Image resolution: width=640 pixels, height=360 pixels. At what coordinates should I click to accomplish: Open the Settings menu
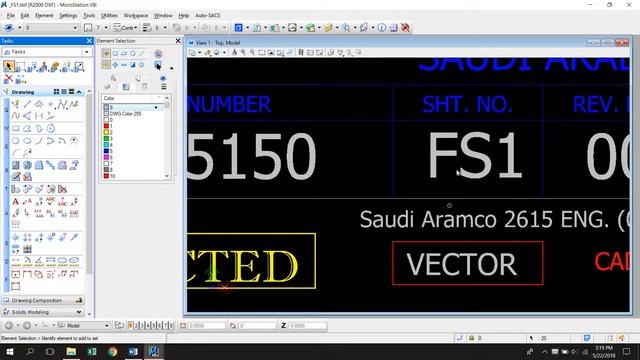[68, 16]
